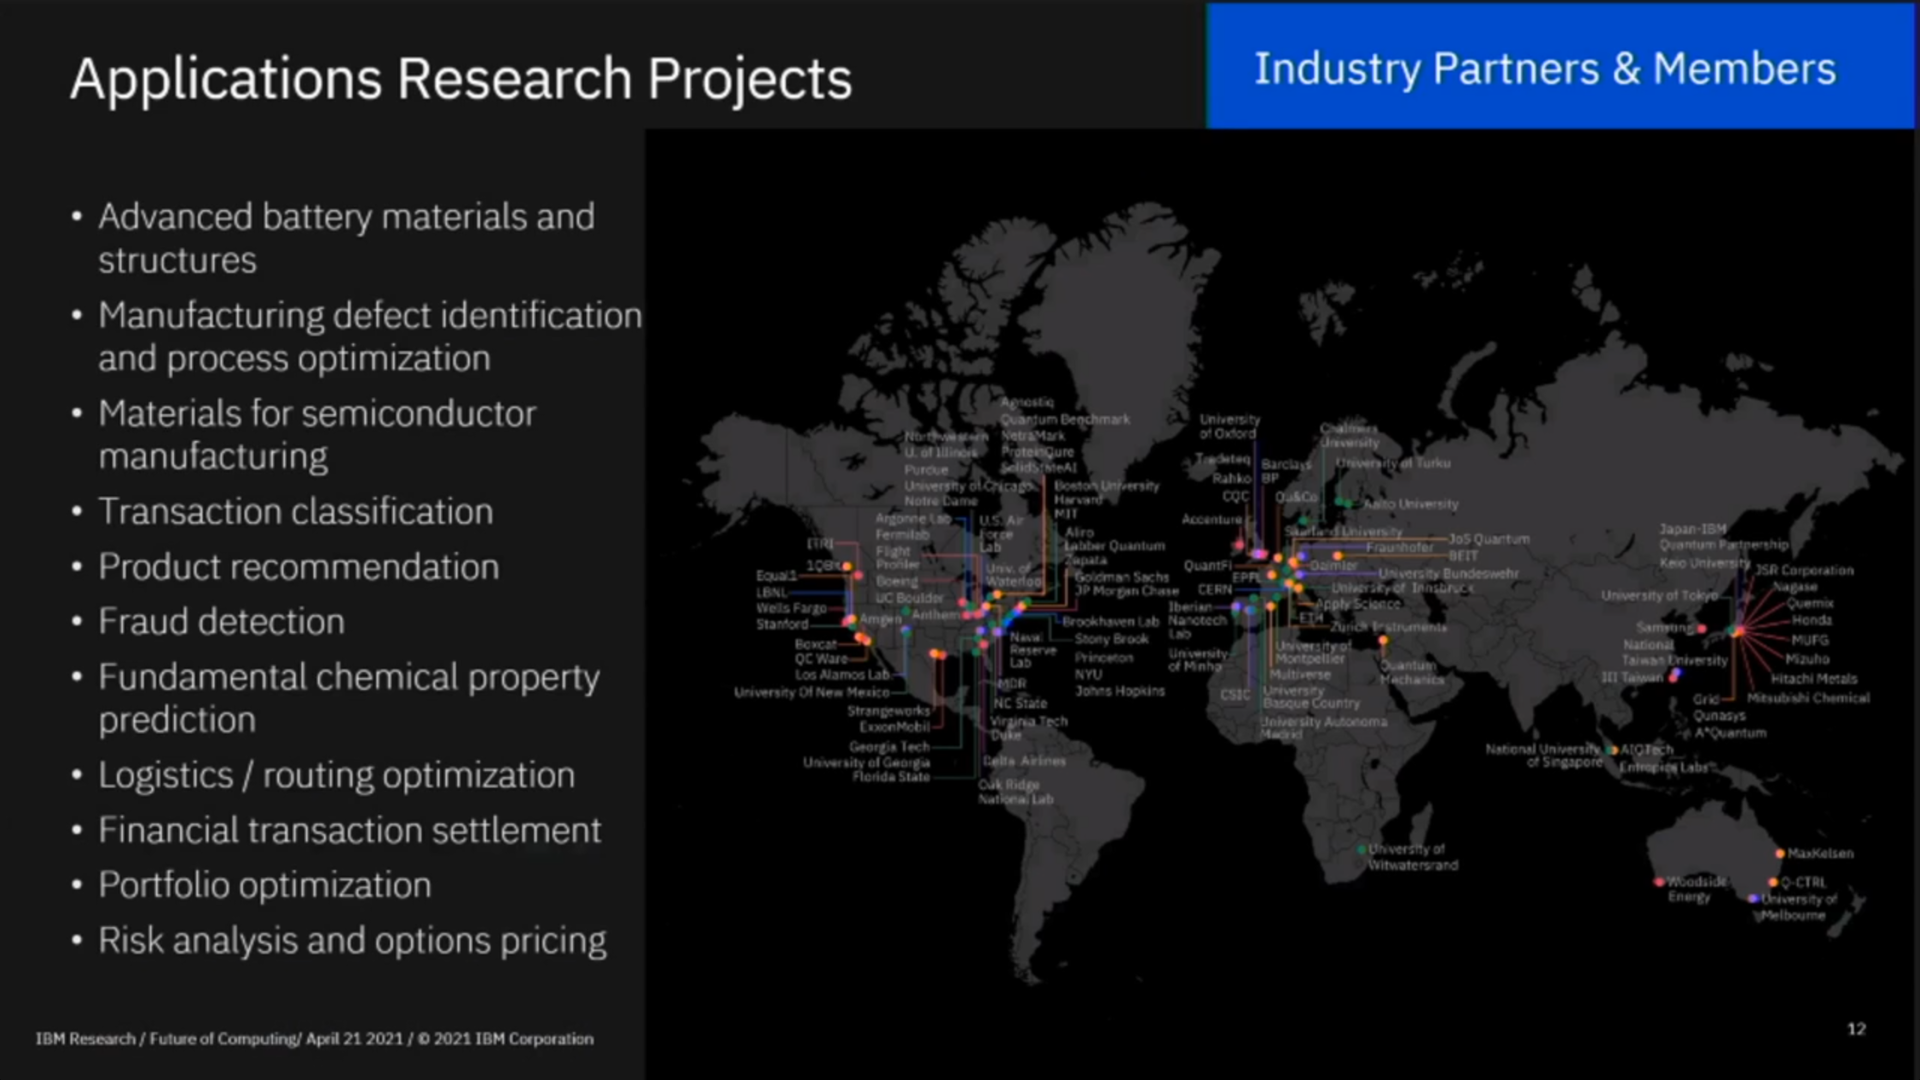
Task: Click the 'Keio University' map label
Action: (1704, 562)
